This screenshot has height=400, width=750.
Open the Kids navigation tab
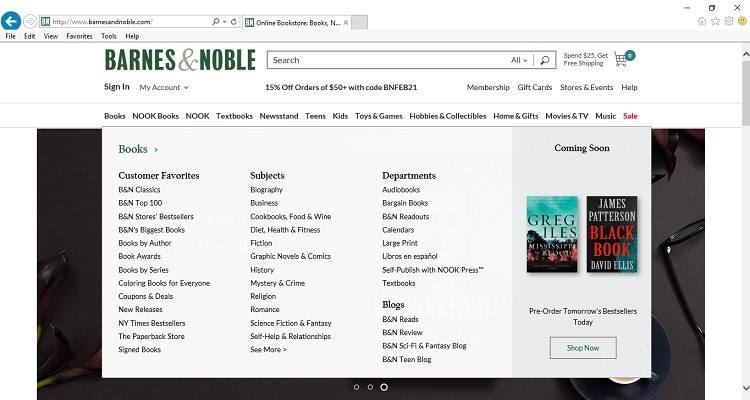pos(340,116)
